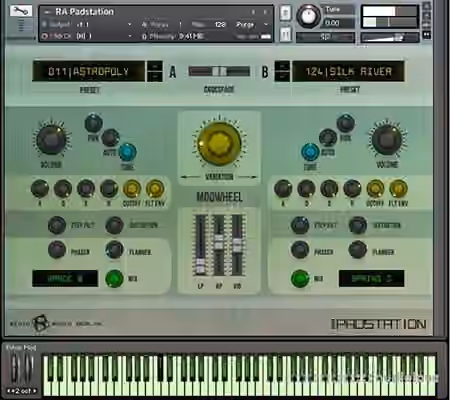The image size is (450, 400).
Task: Click layer A yellow Cutoff knob
Action: (132, 189)
